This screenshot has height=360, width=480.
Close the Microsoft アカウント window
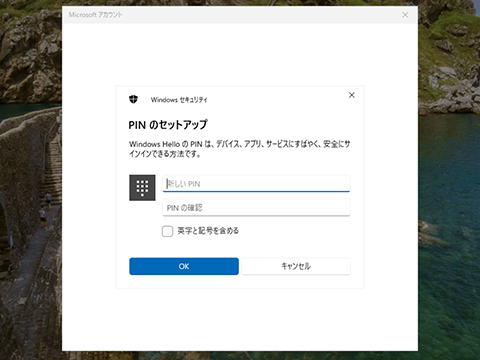click(x=405, y=15)
